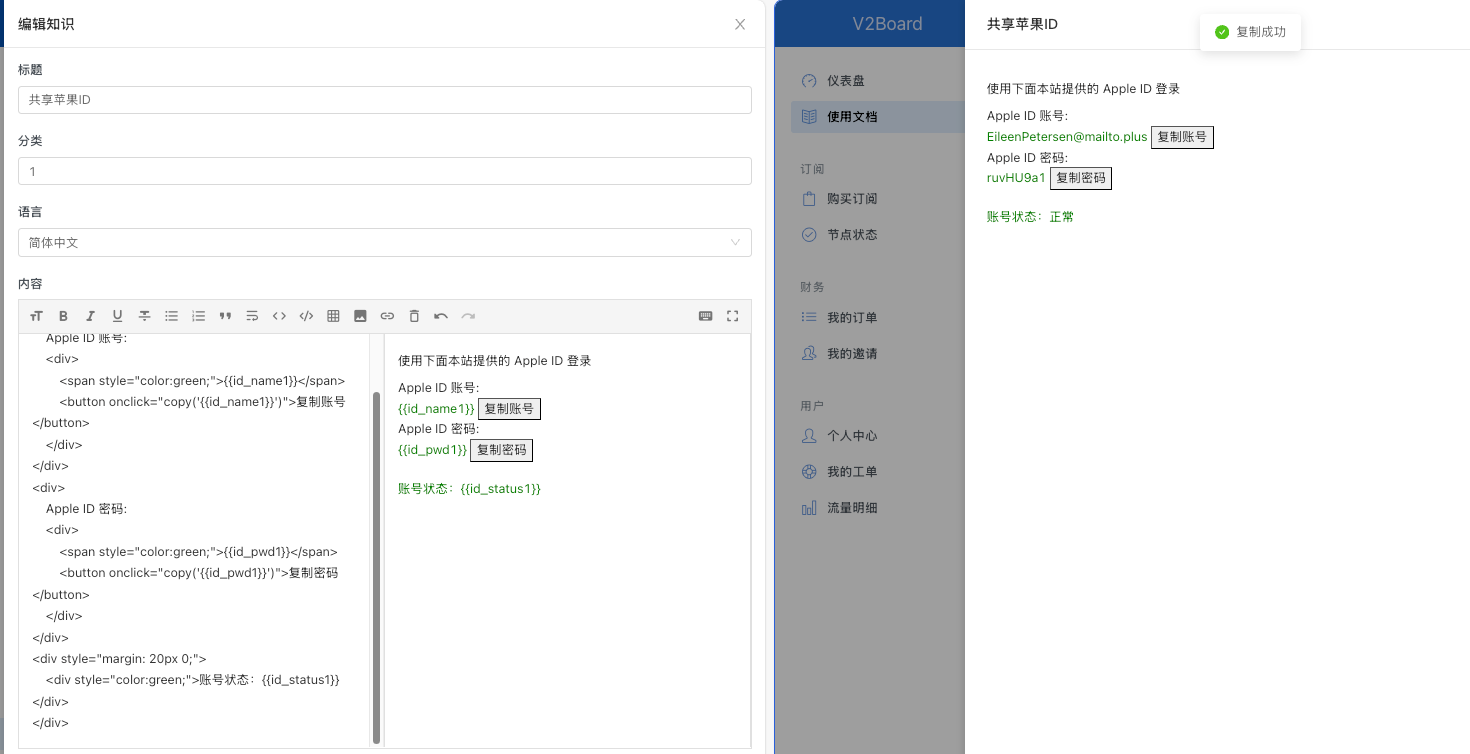Click the 复制账号 button beside the email
The image size is (1470, 754).
1182,137
